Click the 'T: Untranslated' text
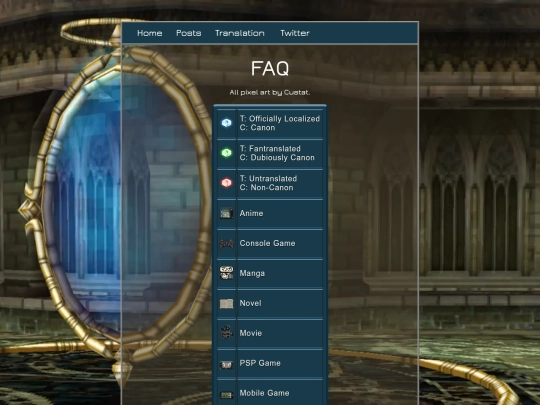Viewport: 540px width, 405px height. (x=268, y=179)
